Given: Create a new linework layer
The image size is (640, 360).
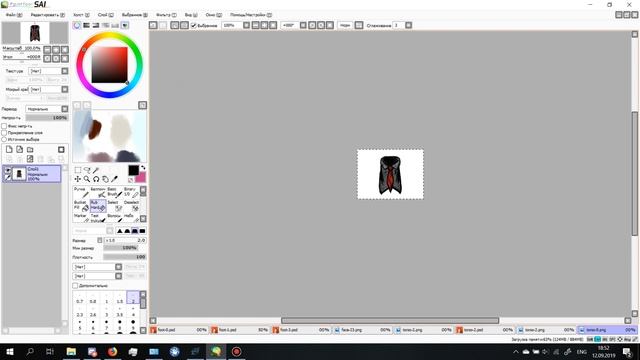Looking at the screenshot, I should pos(19,149).
